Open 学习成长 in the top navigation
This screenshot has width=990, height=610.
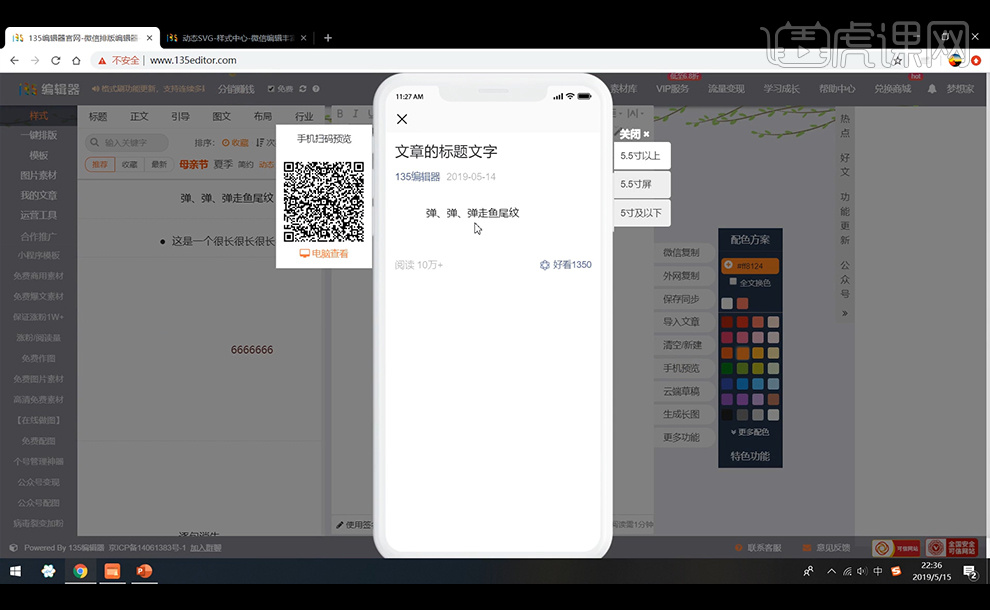coord(782,89)
